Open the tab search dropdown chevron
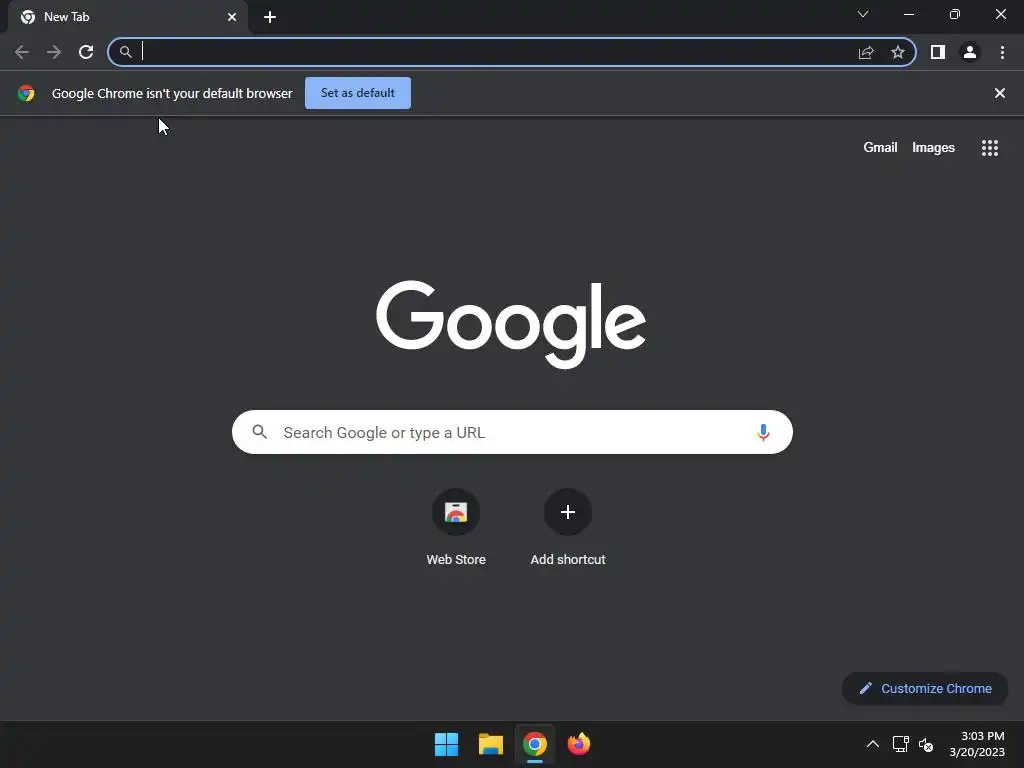Screen dimensions: 1024x768 click(x=863, y=14)
